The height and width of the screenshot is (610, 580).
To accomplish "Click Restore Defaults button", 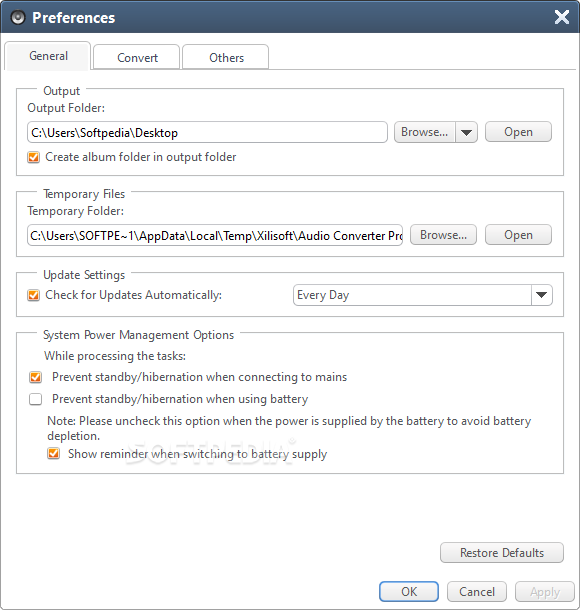I will coord(502,553).
